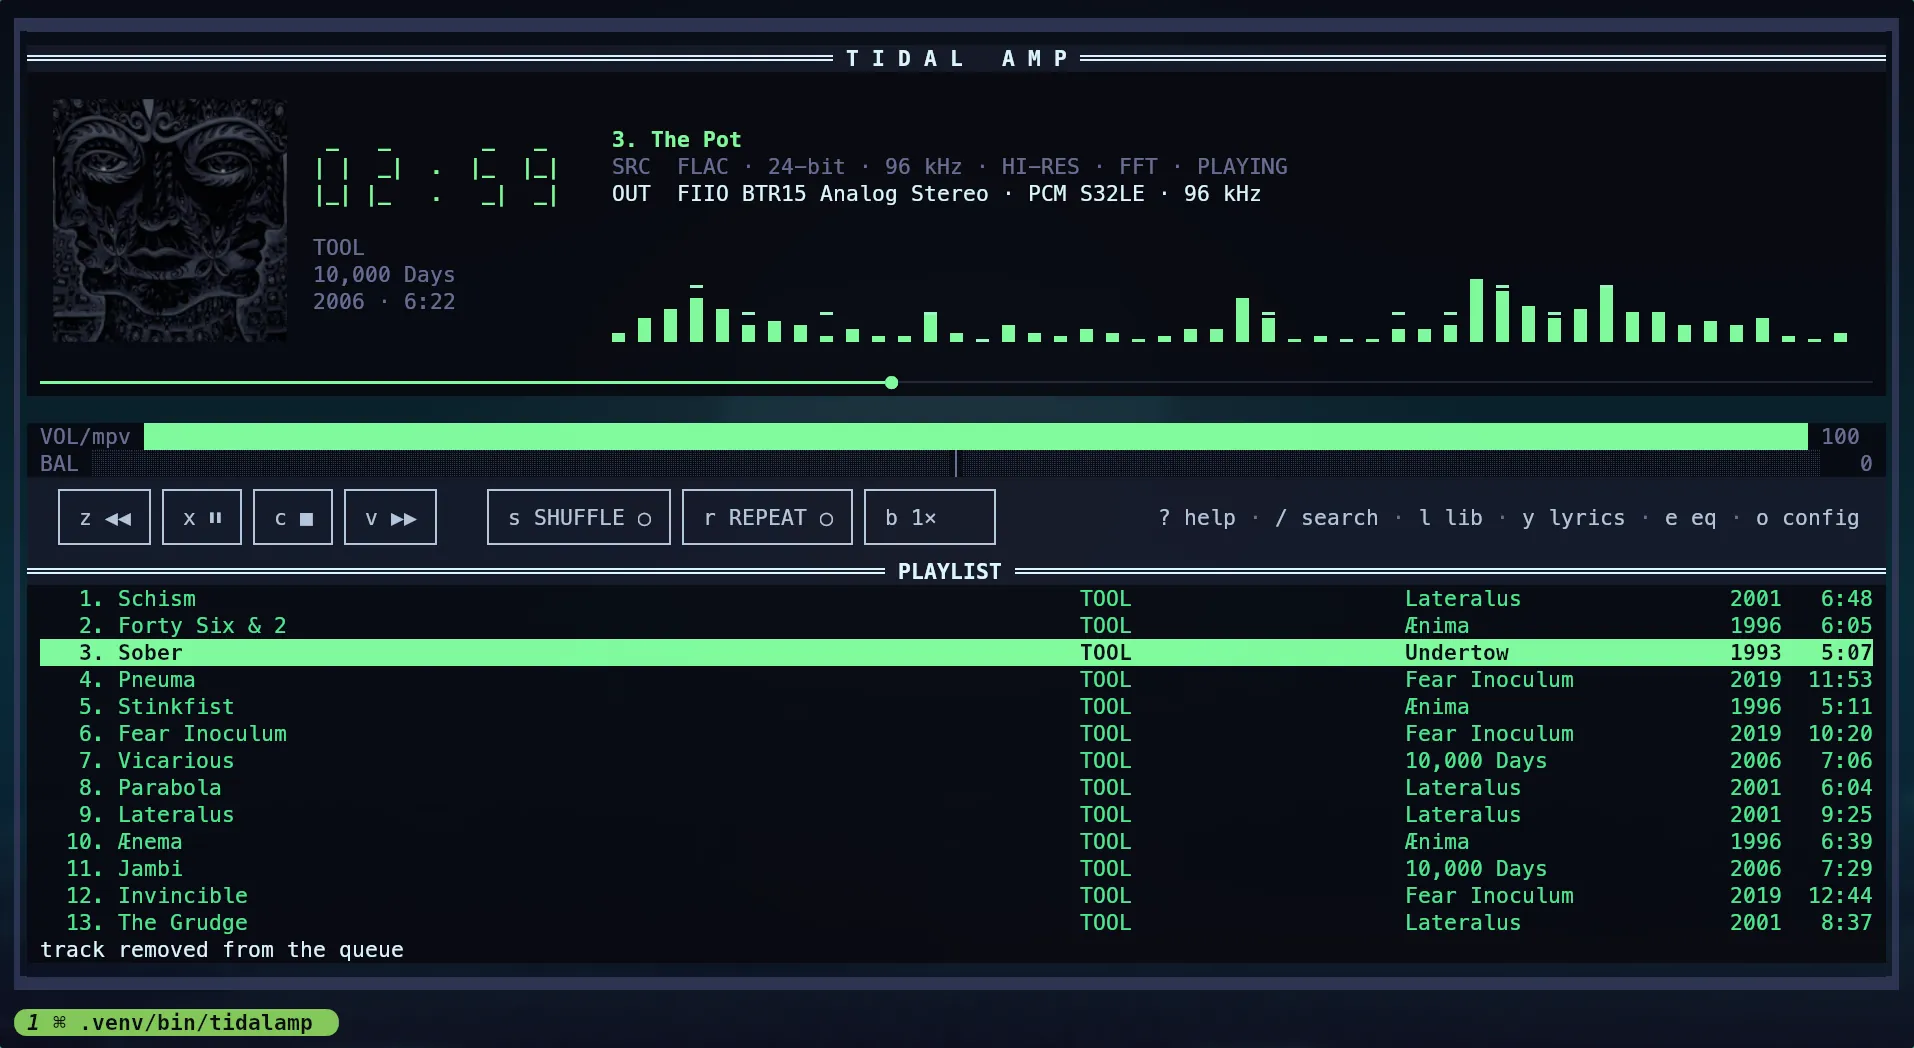Click the 10,000 Days album cover art

tap(169, 220)
